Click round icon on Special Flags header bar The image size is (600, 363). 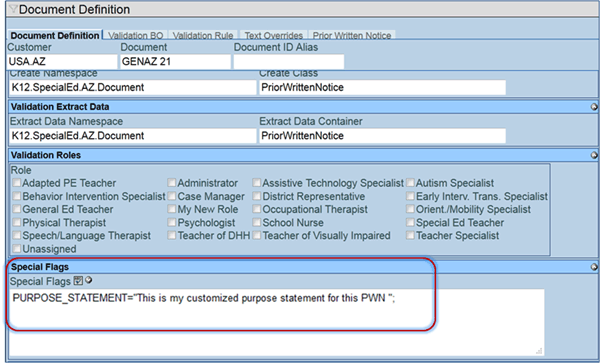(594, 267)
